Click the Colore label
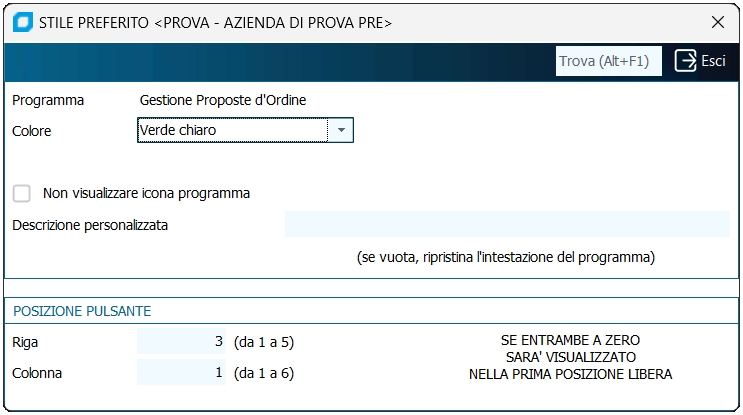Viewport: 743px width, 415px height. [32, 131]
